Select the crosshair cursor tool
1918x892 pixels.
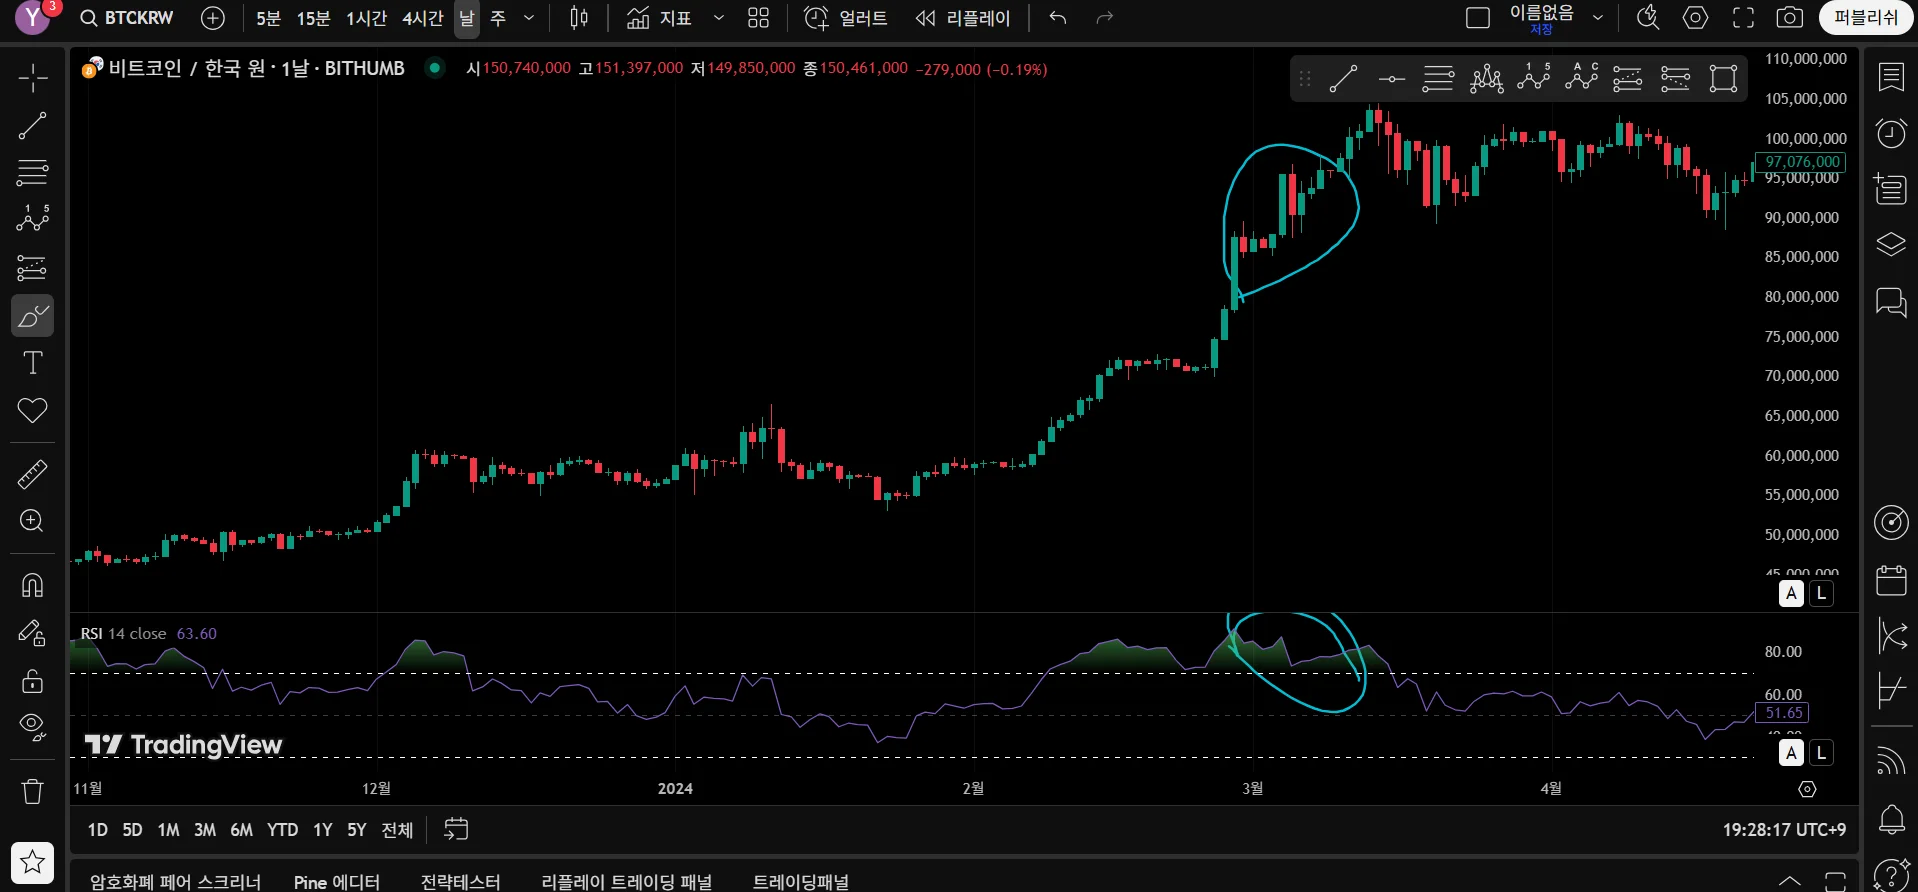click(x=32, y=78)
